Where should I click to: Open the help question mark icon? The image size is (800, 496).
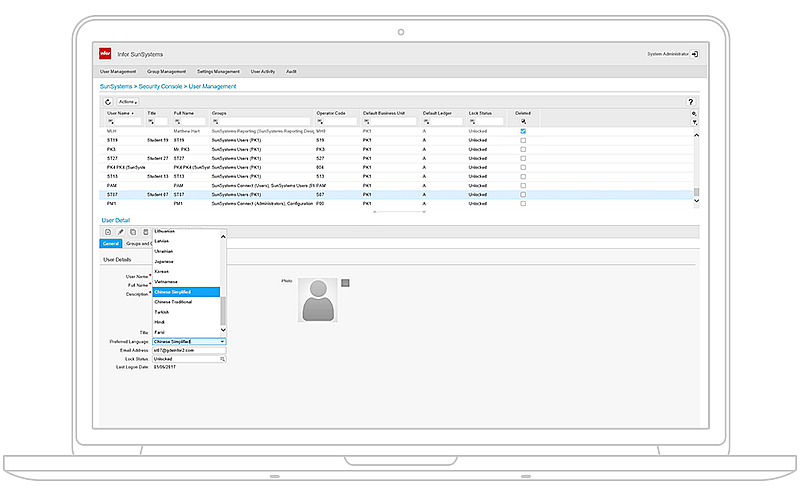690,102
